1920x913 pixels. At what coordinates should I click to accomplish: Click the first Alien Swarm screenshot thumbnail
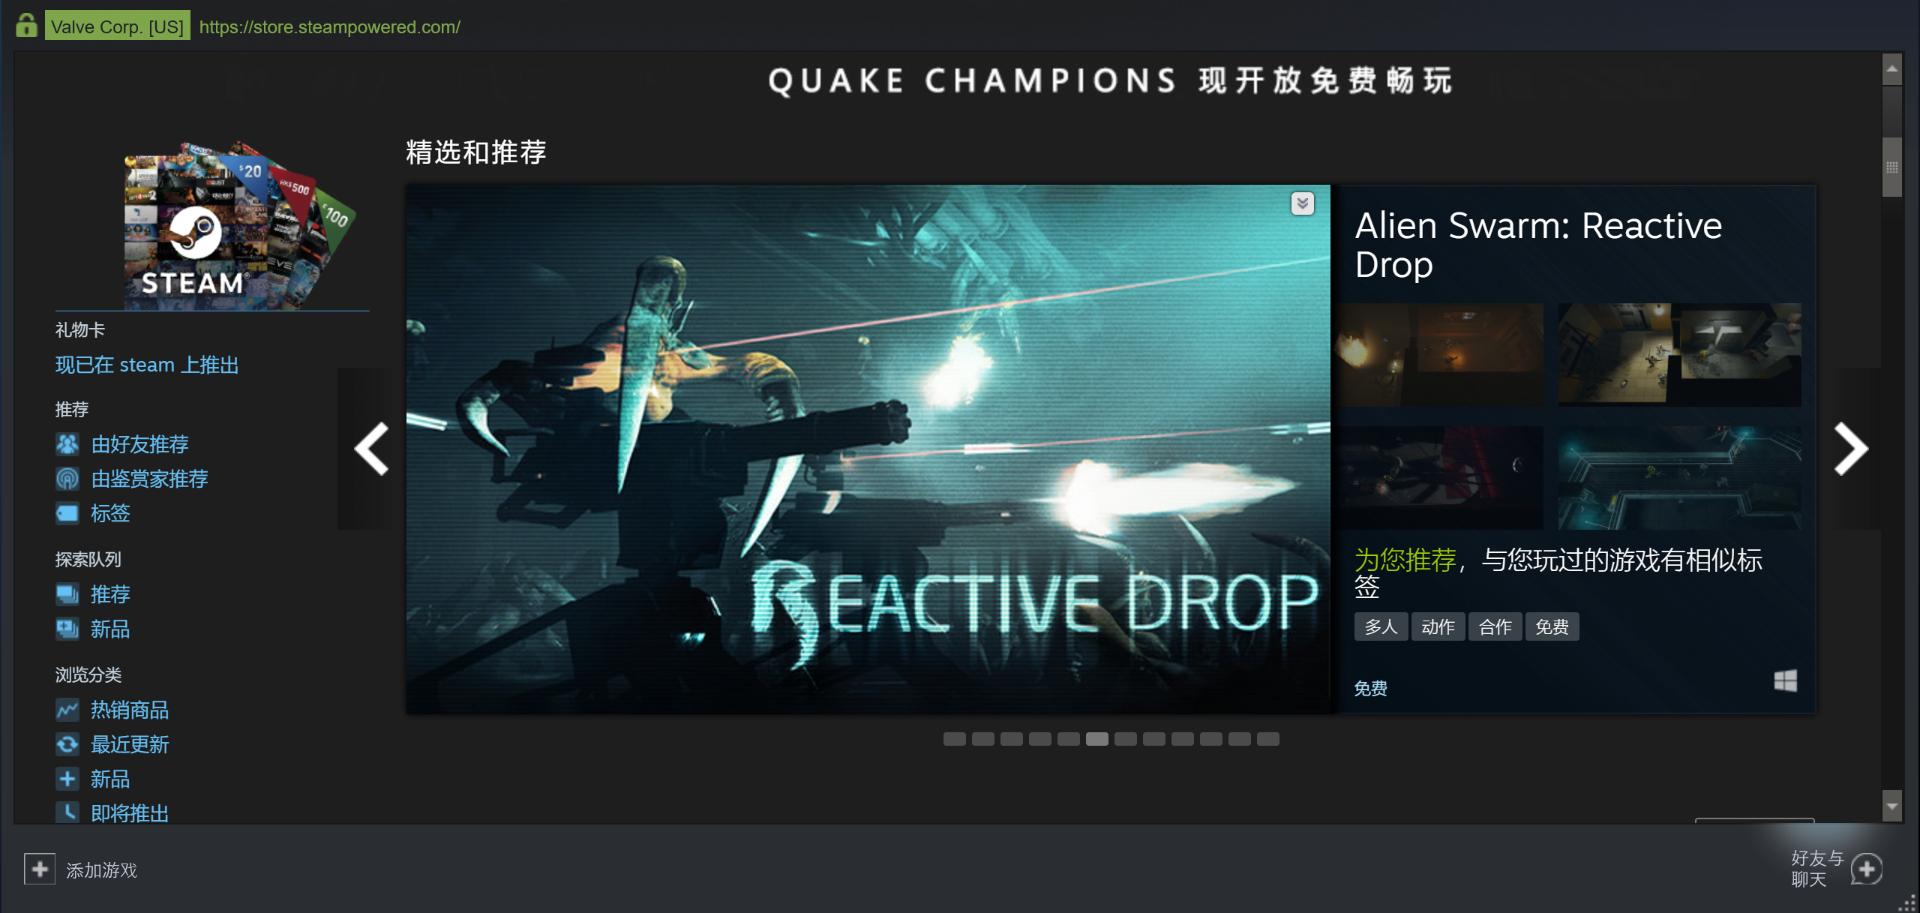click(1441, 354)
